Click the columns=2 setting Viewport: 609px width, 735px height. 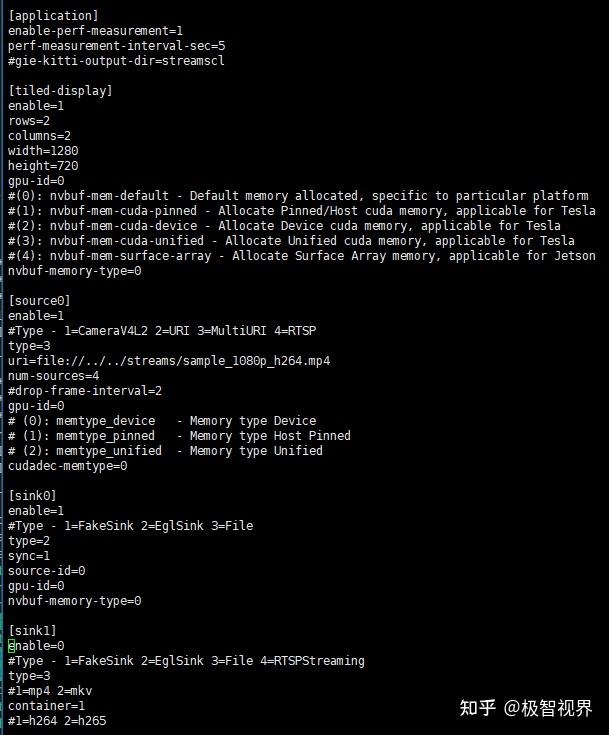[39, 136]
